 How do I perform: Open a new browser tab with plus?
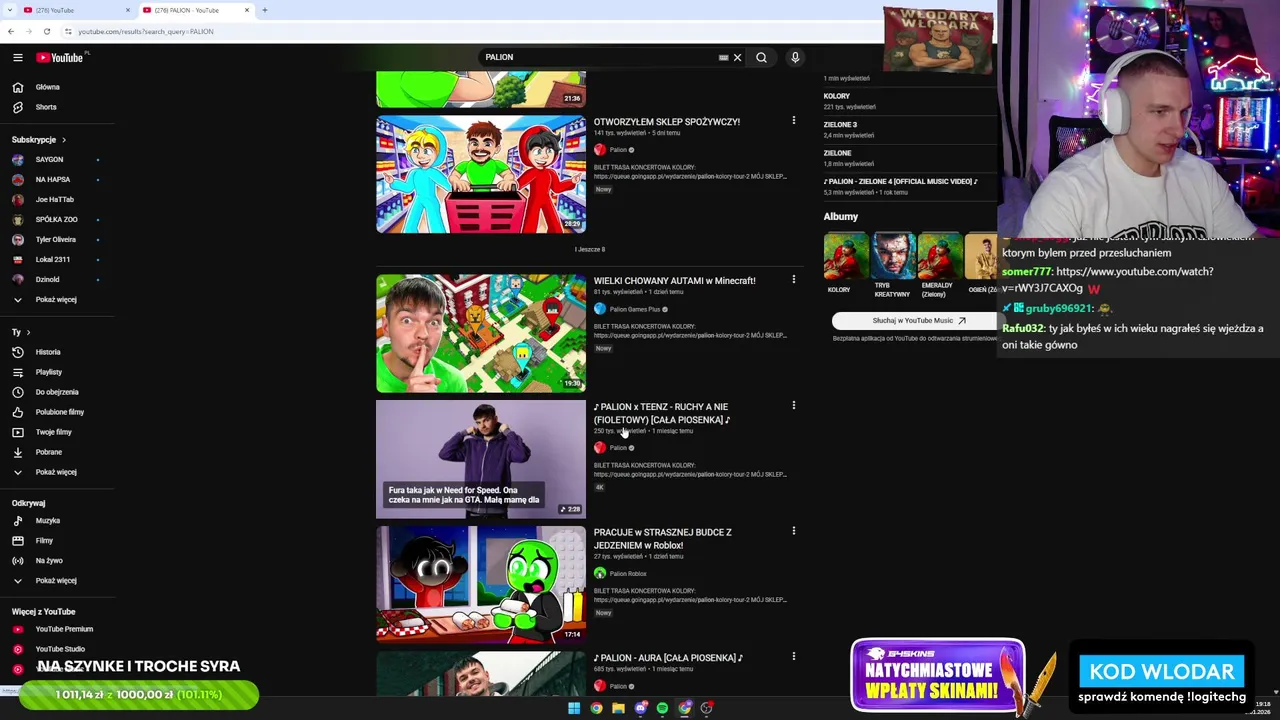point(265,10)
